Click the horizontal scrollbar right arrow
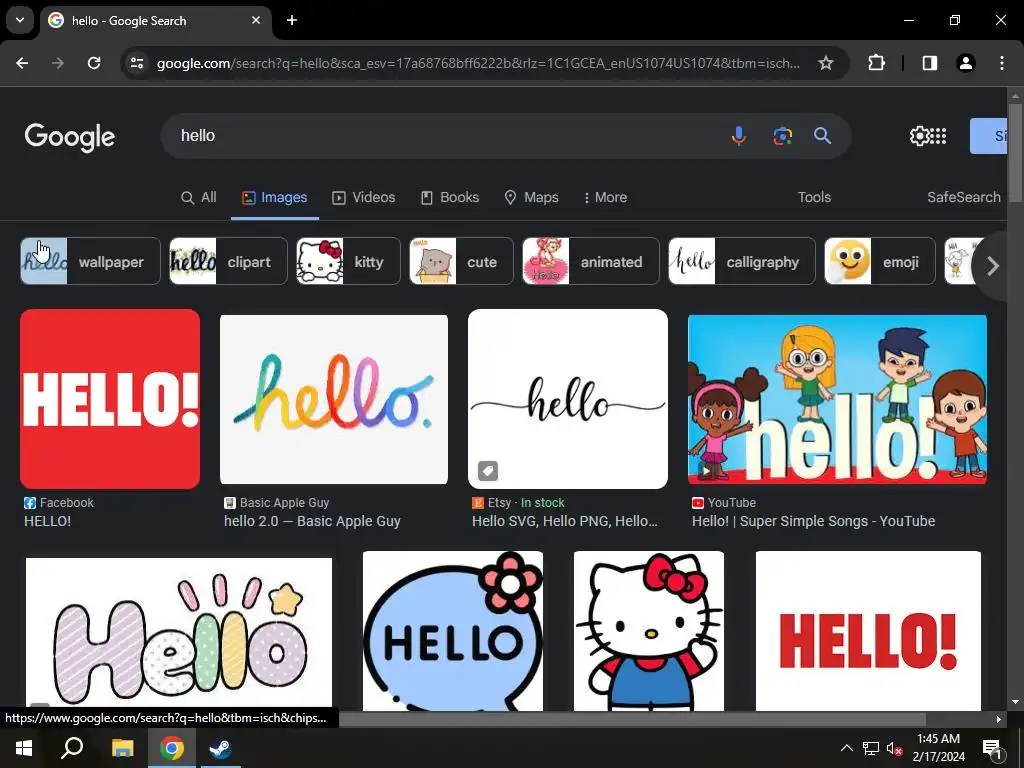 pyautogui.click(x=999, y=719)
